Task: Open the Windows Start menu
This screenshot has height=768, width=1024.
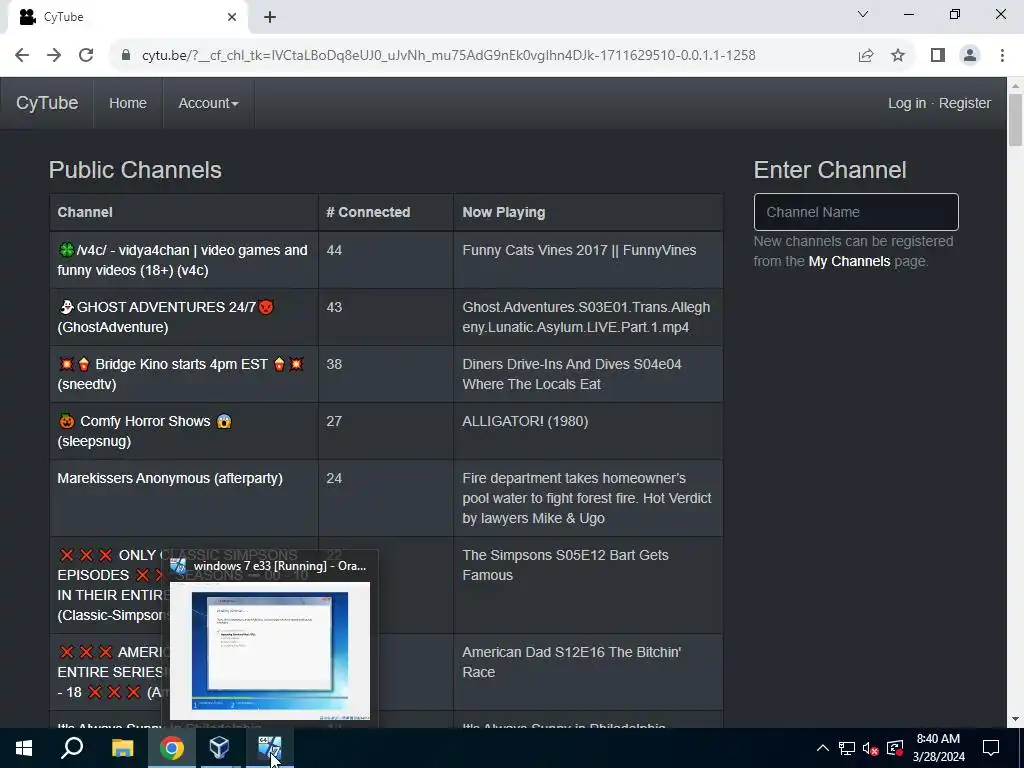Action: click(24, 748)
